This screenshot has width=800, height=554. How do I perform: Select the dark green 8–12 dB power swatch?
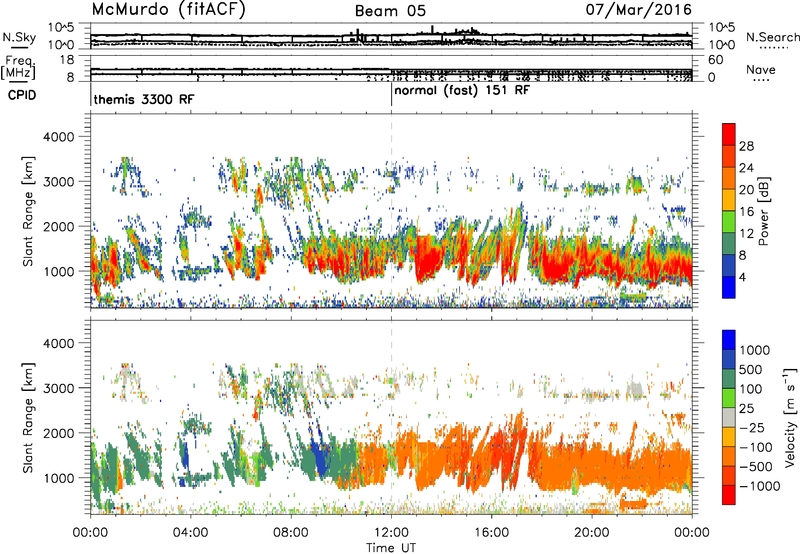tap(729, 243)
